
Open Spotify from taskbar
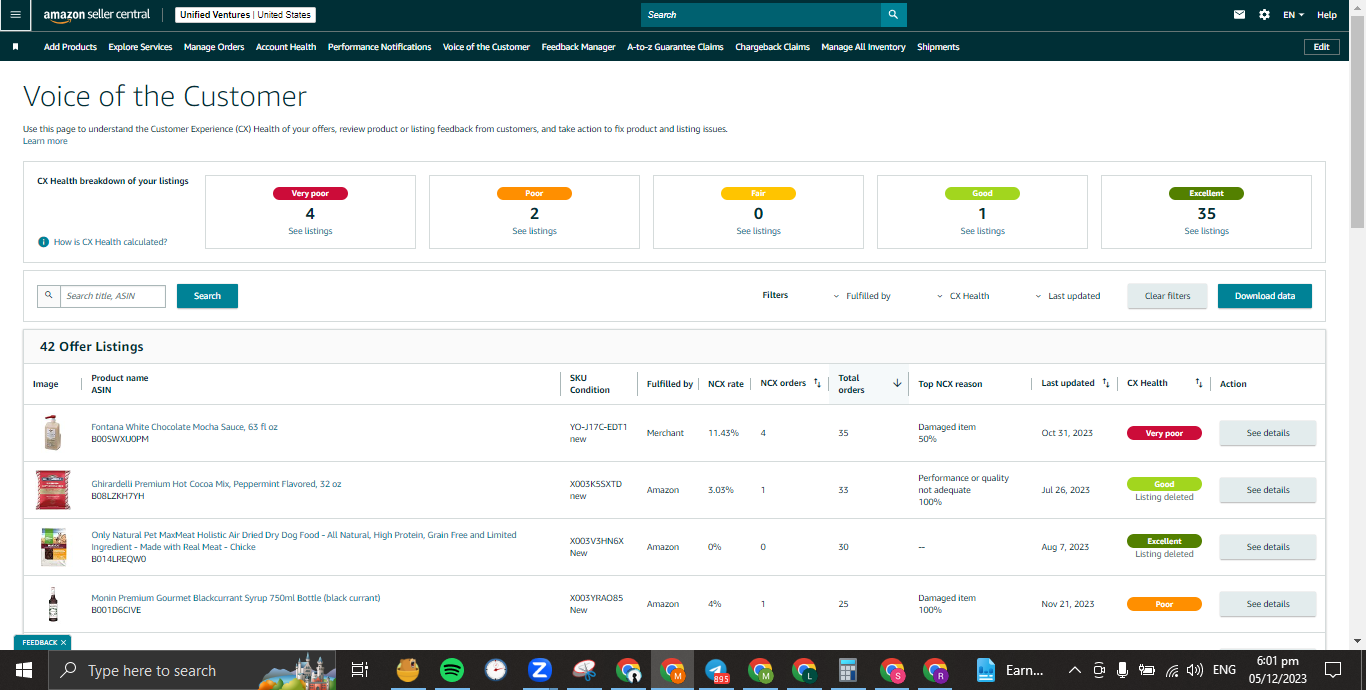point(451,670)
